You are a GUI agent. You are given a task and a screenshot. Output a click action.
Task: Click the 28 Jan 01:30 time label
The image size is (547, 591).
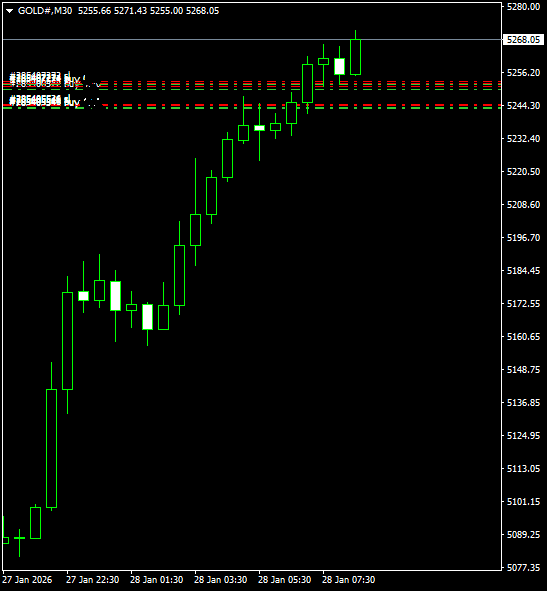[x=156, y=579]
